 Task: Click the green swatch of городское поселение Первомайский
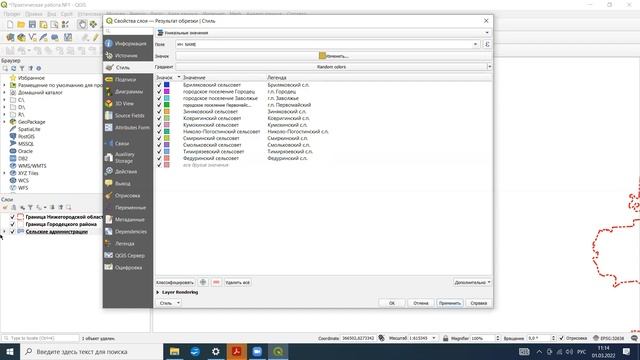coord(167,105)
